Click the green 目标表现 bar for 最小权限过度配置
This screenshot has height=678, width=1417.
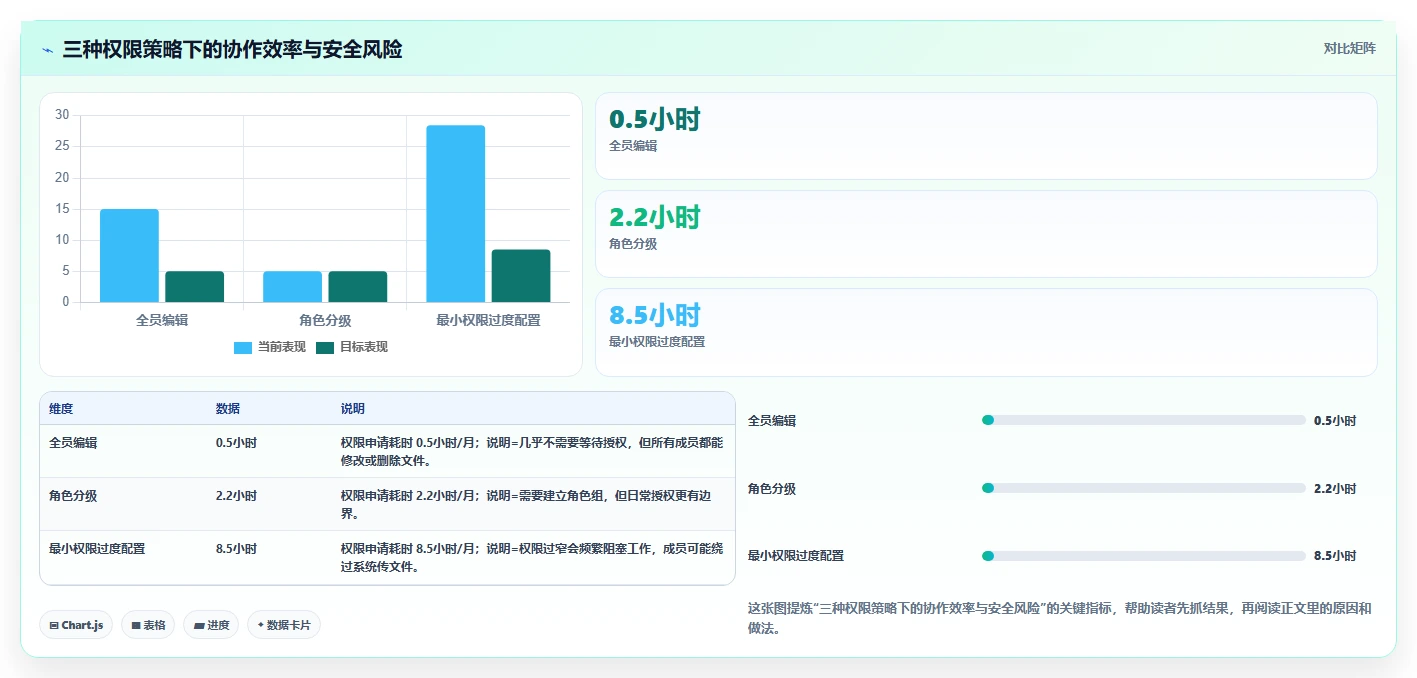click(520, 275)
